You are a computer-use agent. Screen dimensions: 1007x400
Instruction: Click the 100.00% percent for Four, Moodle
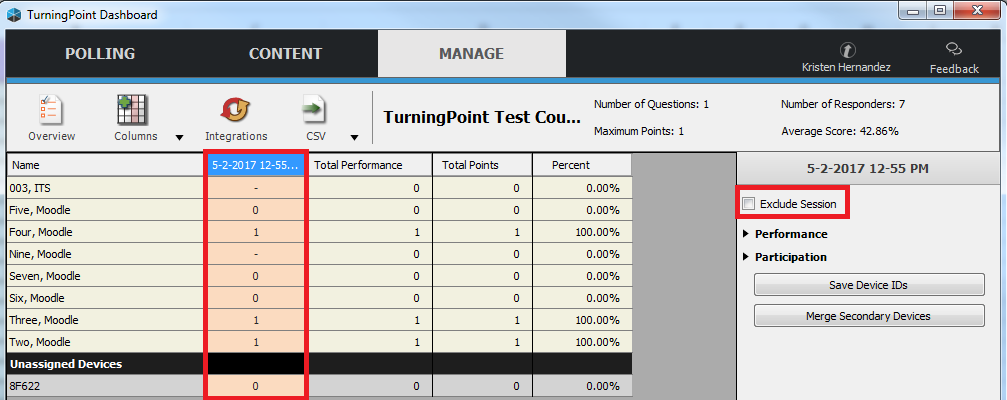pyautogui.click(x=582, y=232)
